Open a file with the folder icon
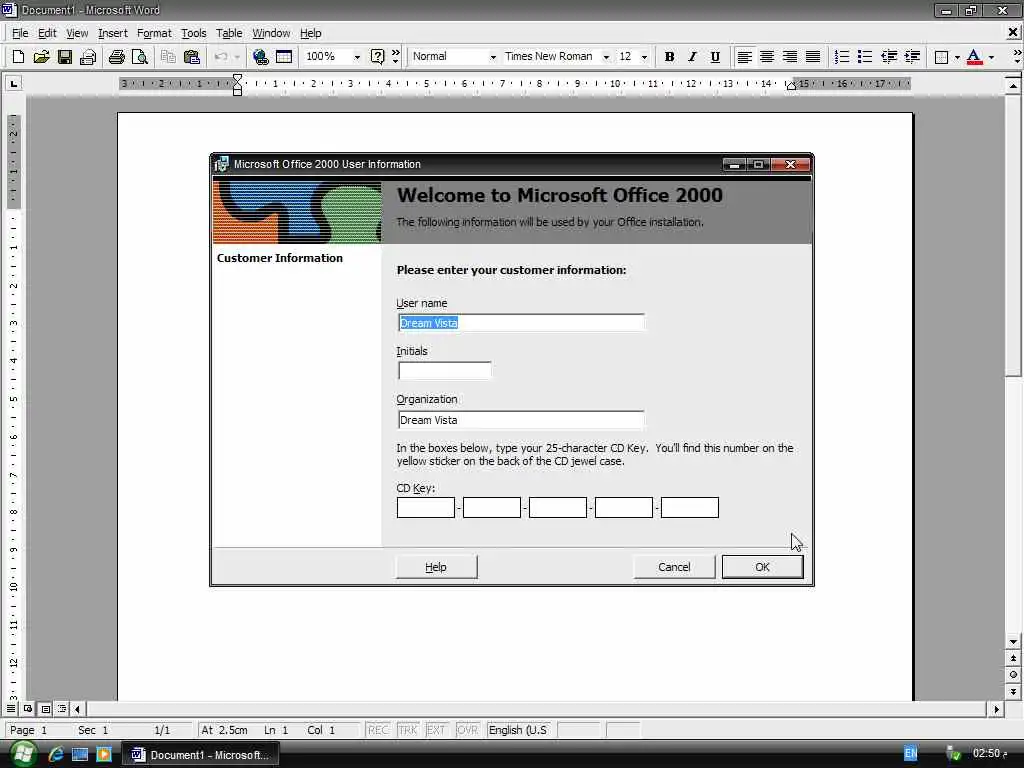This screenshot has width=1024, height=768. pyautogui.click(x=41, y=57)
